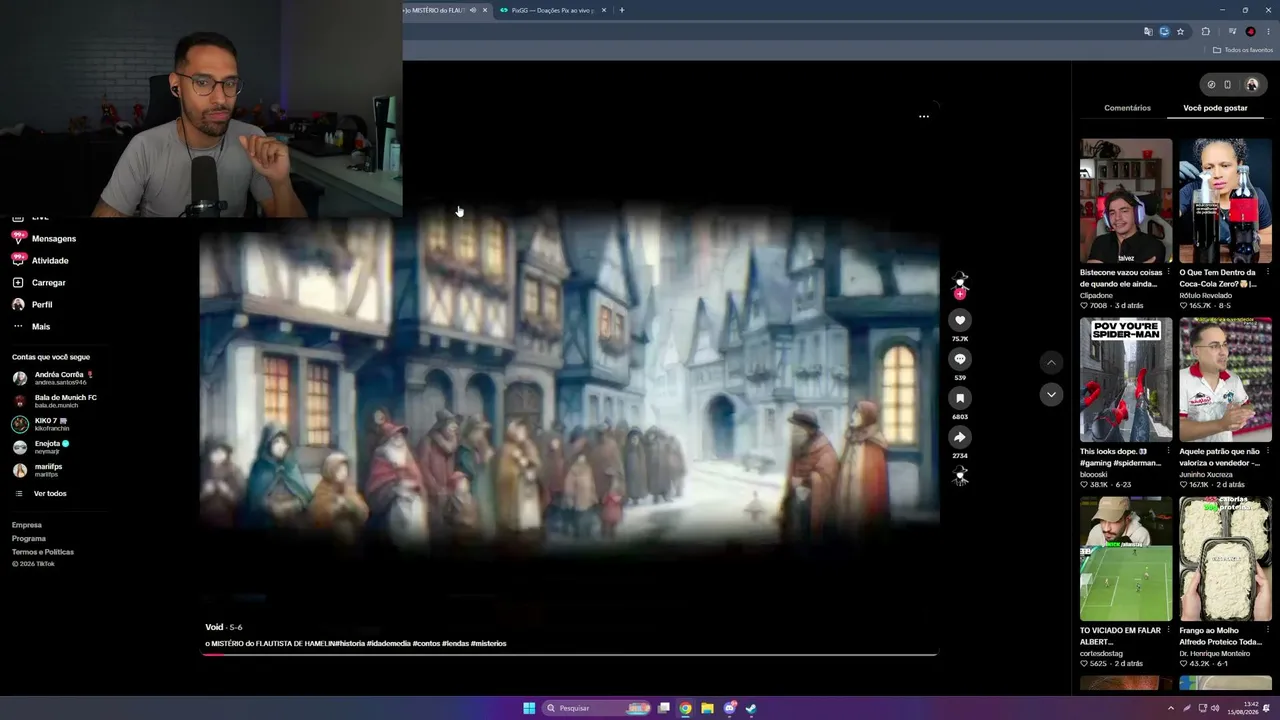1280x720 pixels.
Task: Open the Mensagens inbox icon in sidebar
Action: (x=18, y=238)
